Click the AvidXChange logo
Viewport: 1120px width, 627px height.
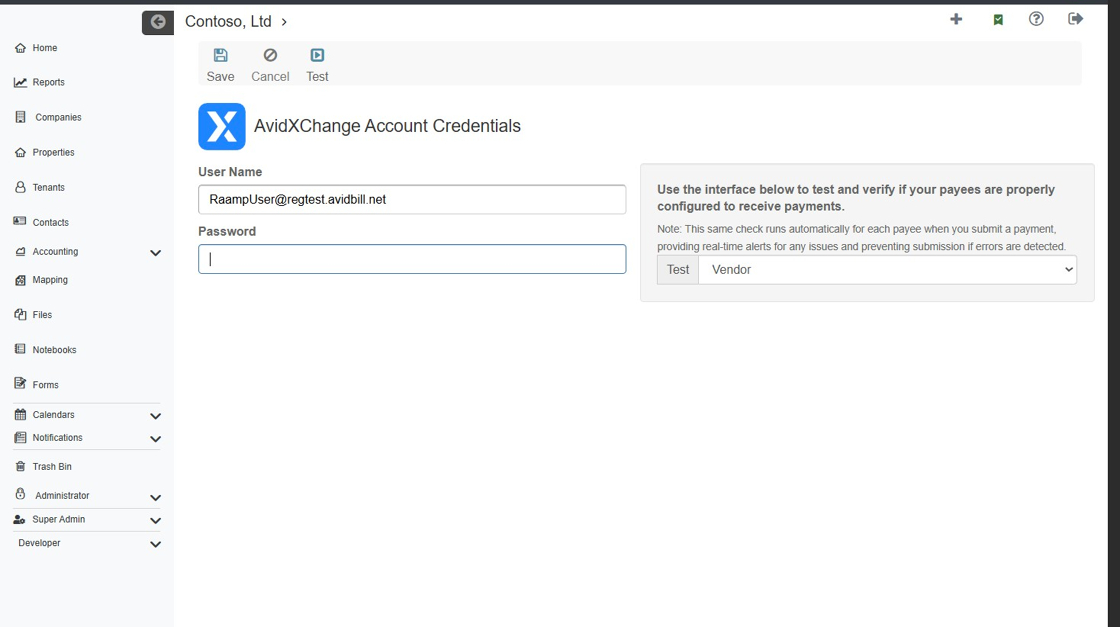(x=222, y=127)
